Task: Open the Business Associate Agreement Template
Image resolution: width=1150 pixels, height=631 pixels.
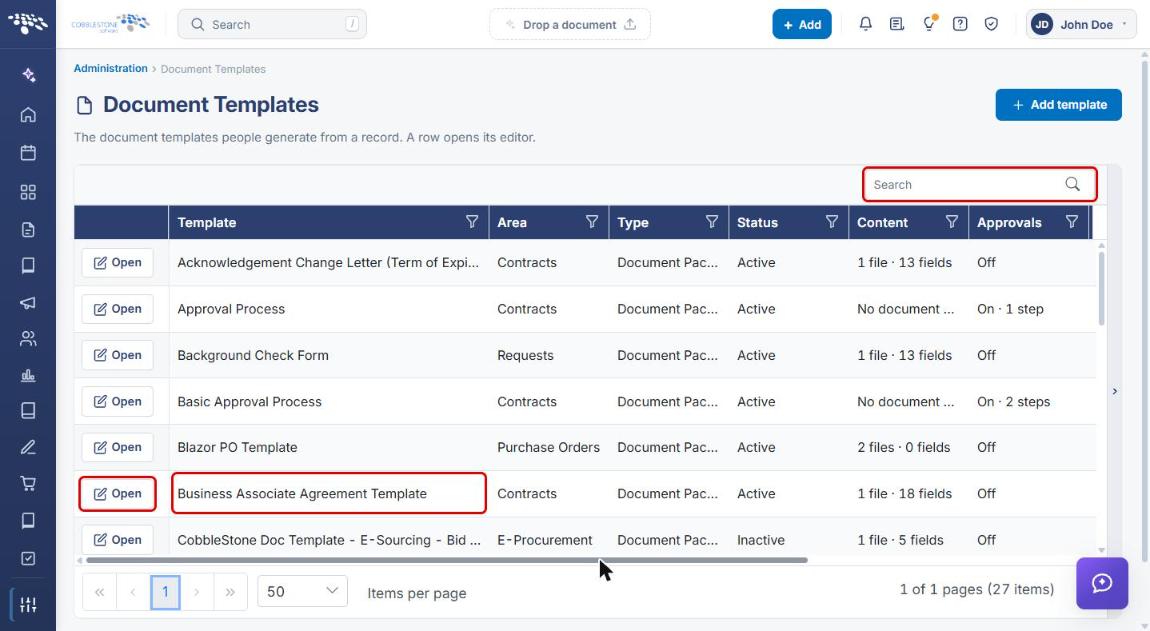Action: click(117, 494)
